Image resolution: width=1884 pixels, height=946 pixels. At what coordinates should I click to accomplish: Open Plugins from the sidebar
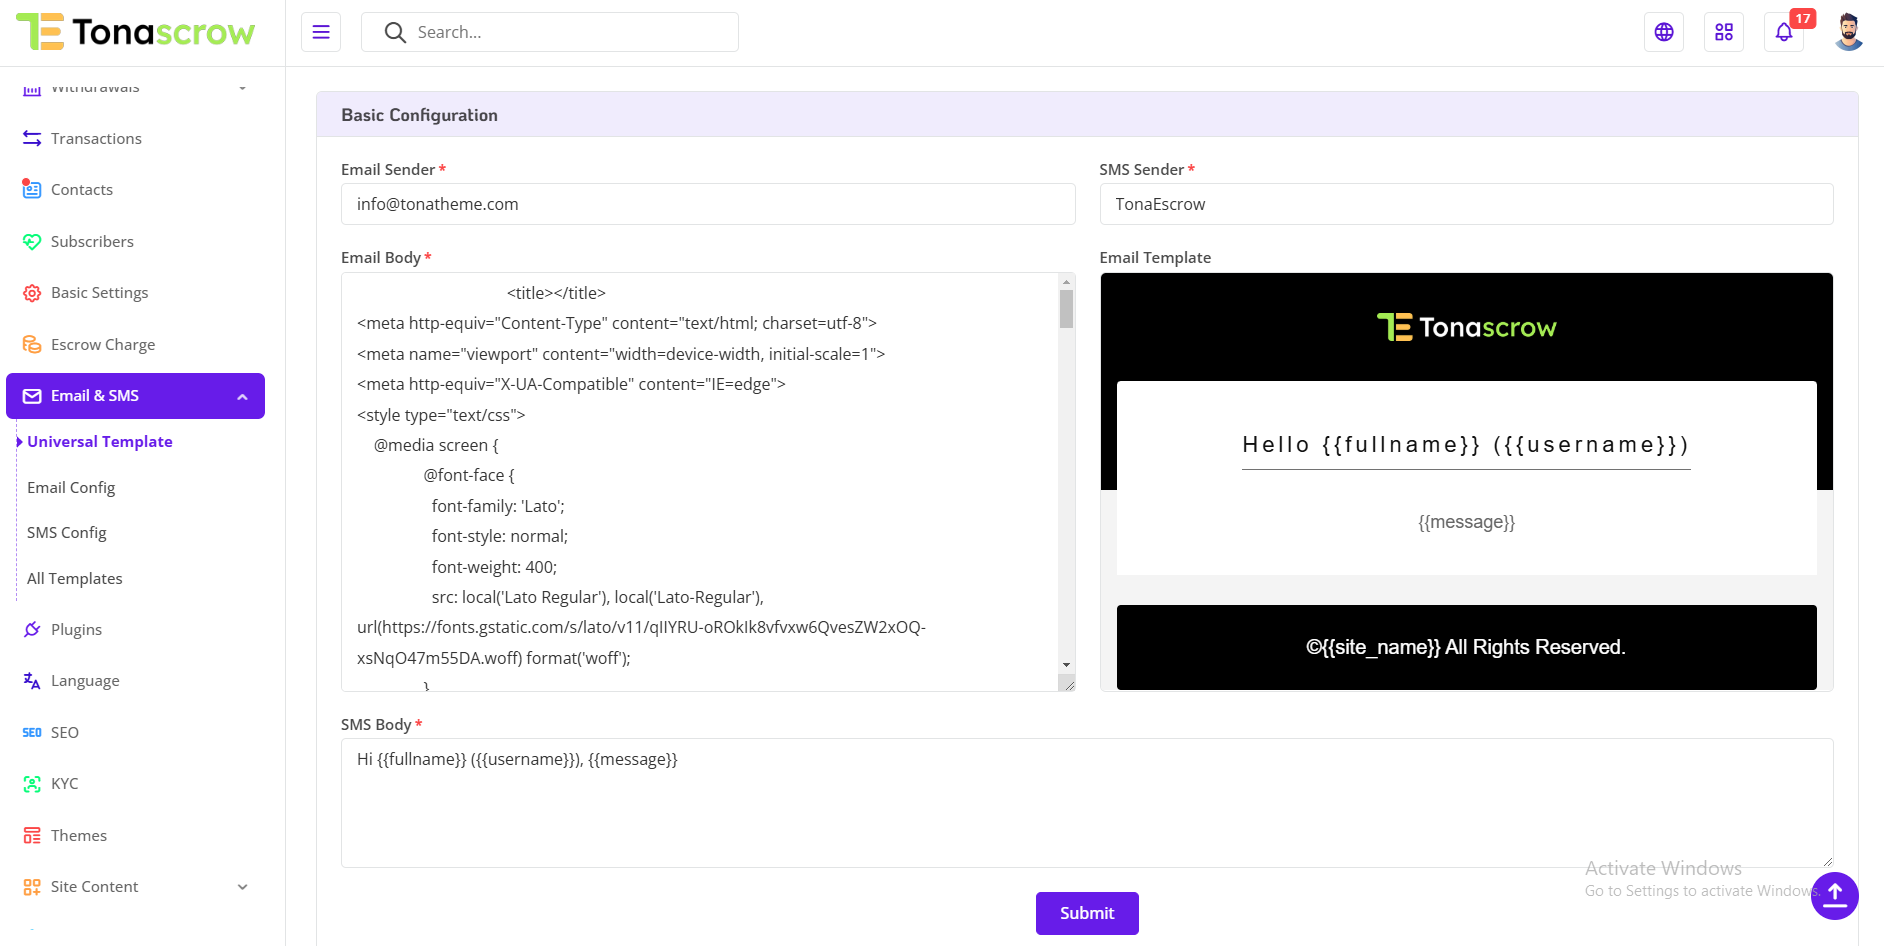pos(76,629)
